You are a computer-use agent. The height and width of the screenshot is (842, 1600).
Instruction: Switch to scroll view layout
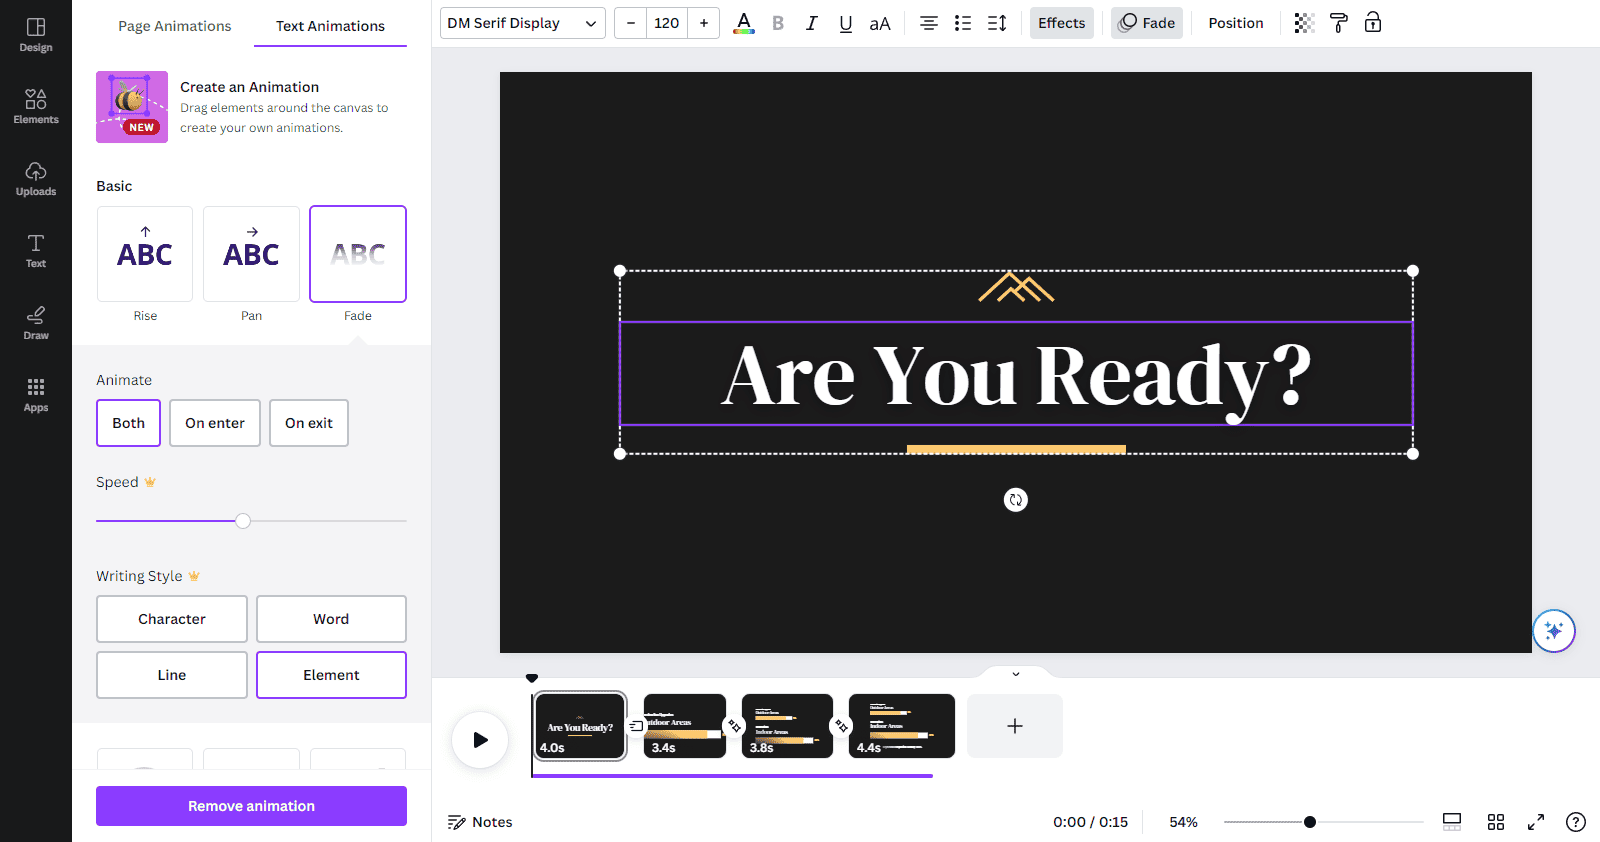1452,822
